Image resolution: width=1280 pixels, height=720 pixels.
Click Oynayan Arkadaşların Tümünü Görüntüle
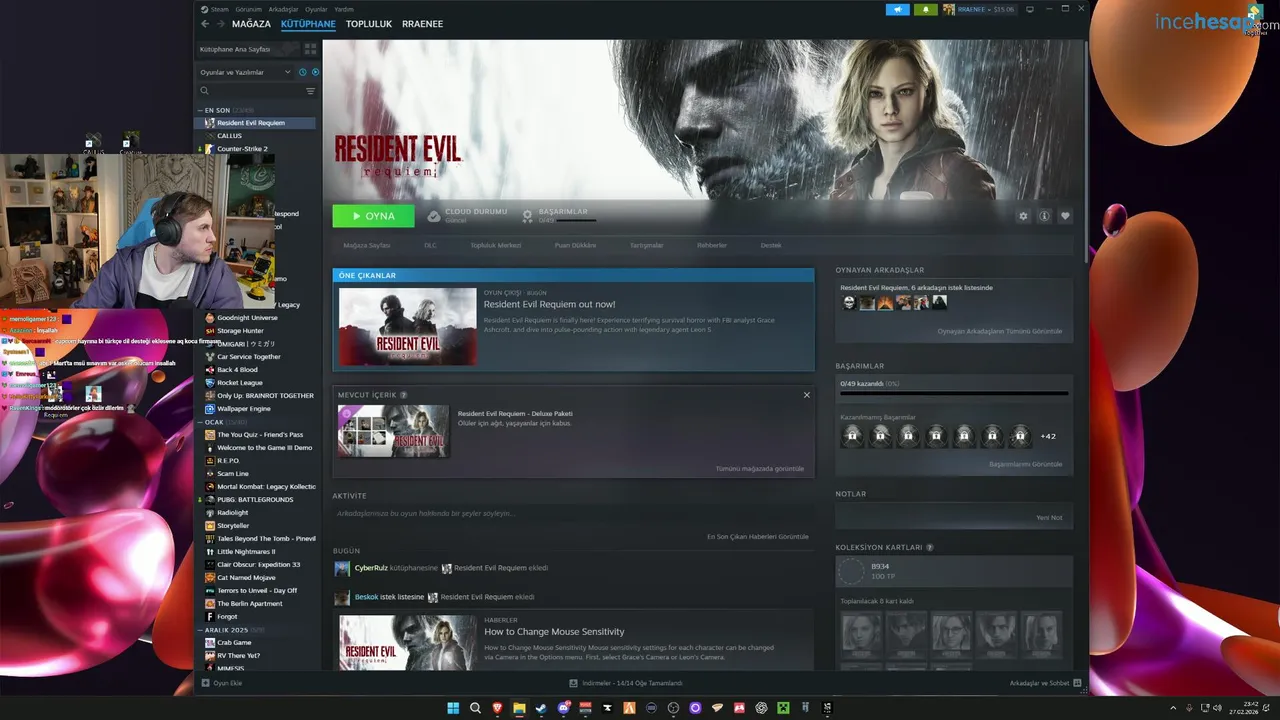[x=1000, y=331]
